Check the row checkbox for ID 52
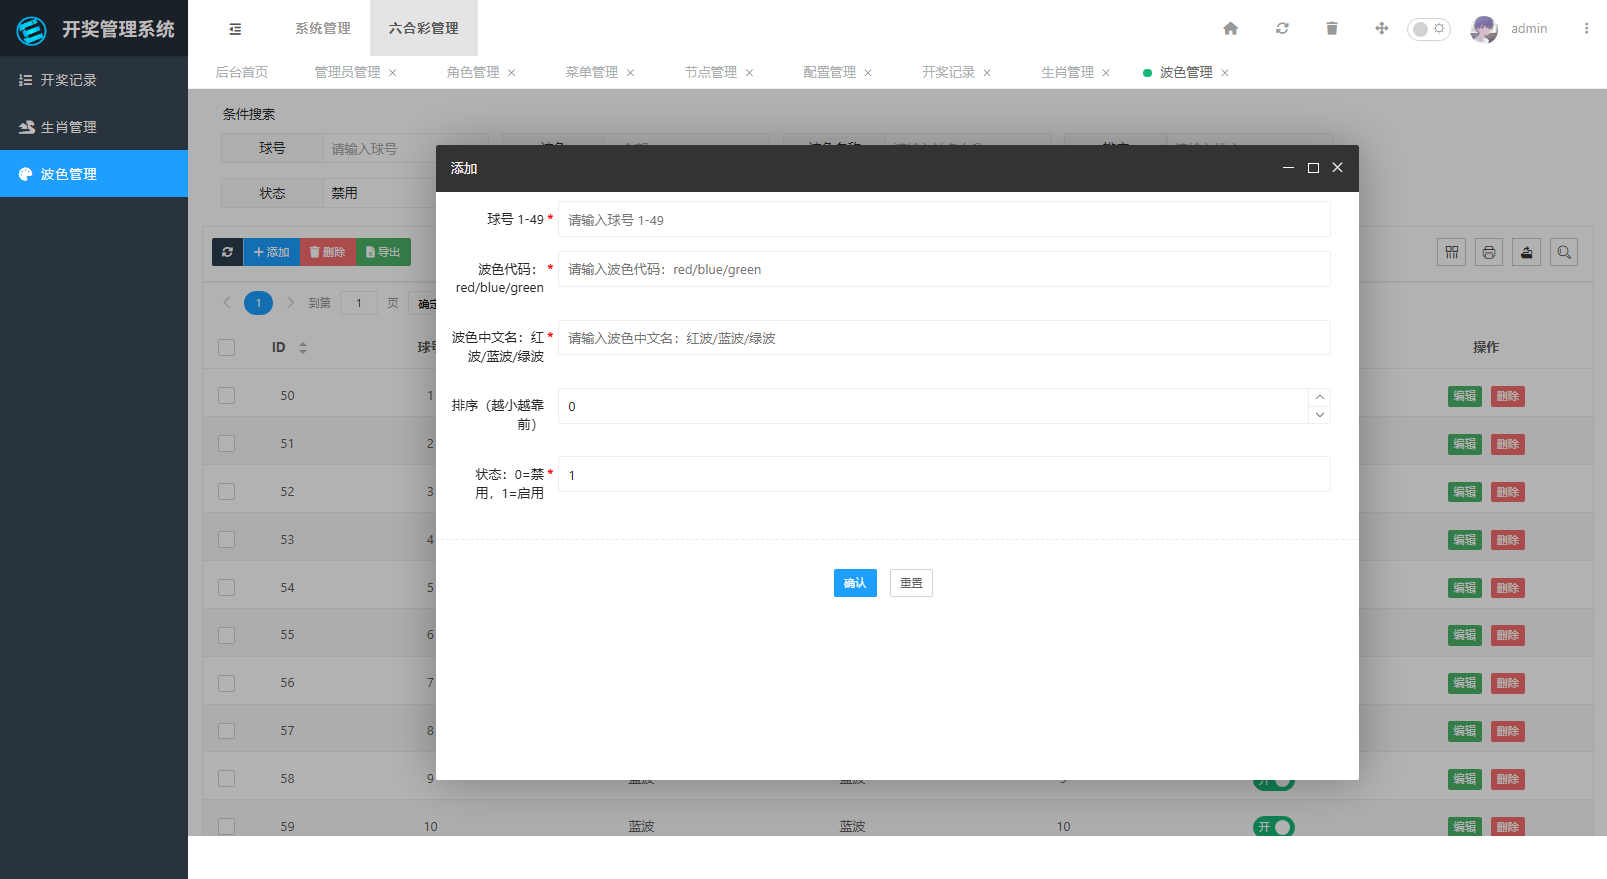The height and width of the screenshot is (879, 1607). click(x=227, y=491)
